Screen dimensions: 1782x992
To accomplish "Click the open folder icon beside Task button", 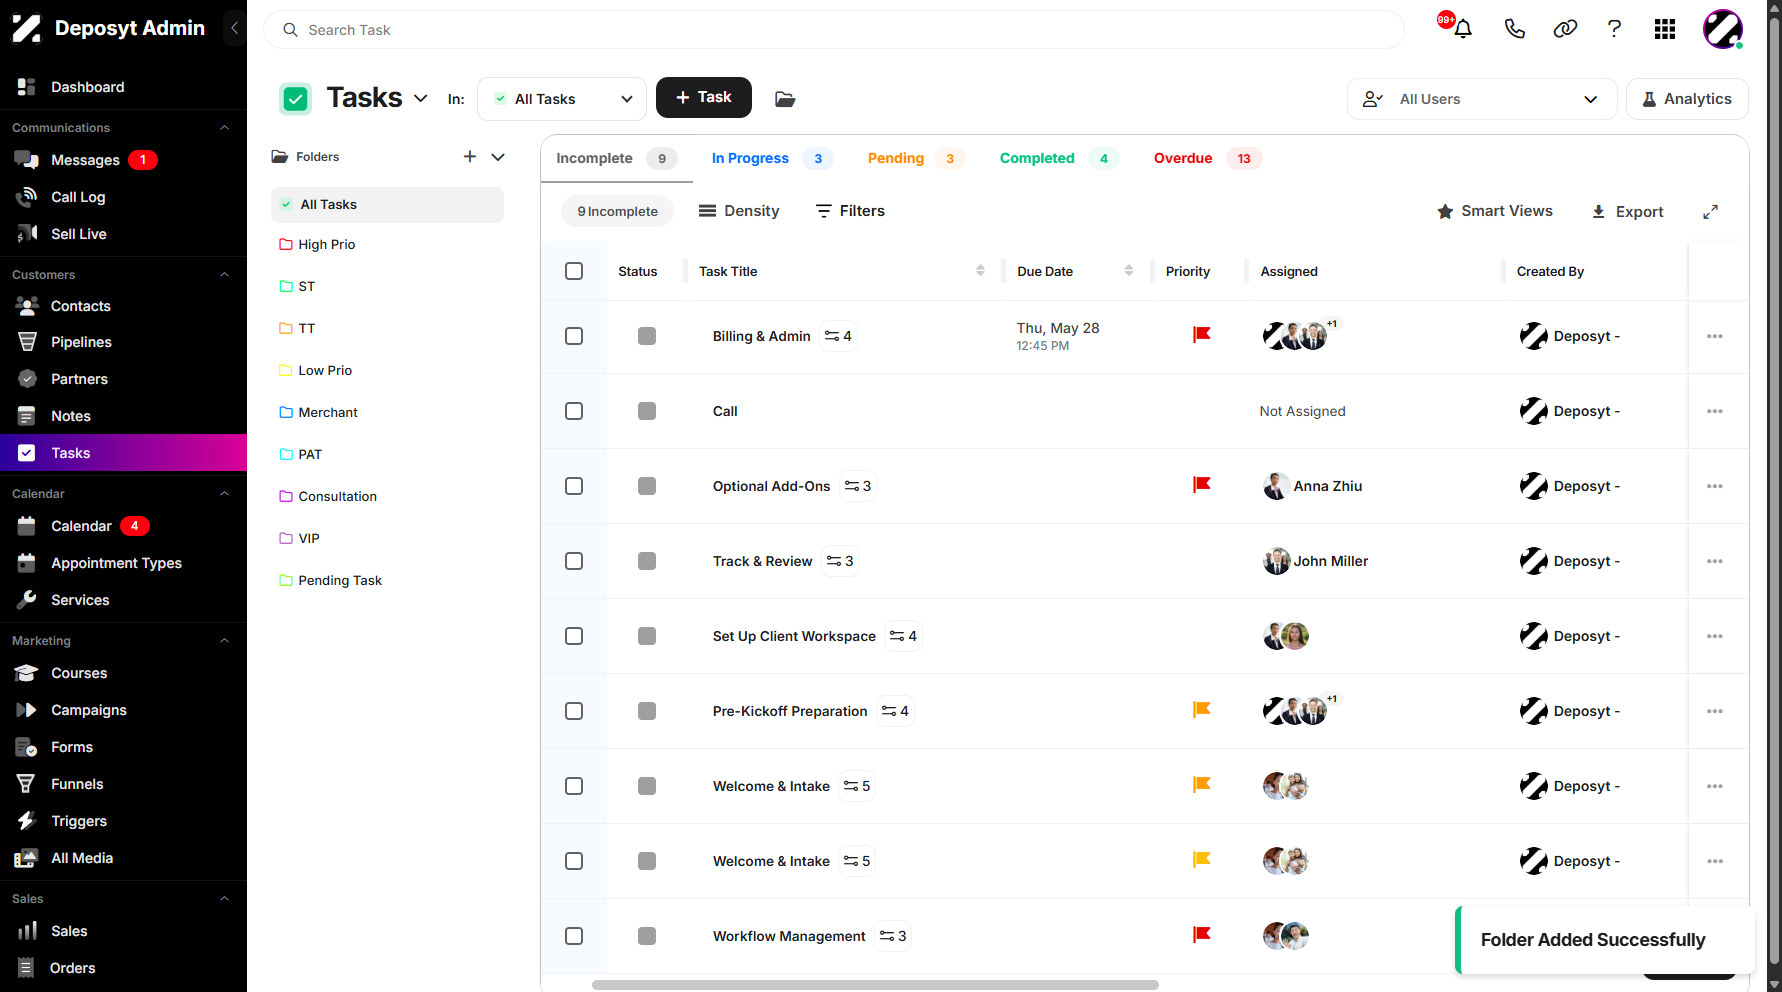I will 785,98.
